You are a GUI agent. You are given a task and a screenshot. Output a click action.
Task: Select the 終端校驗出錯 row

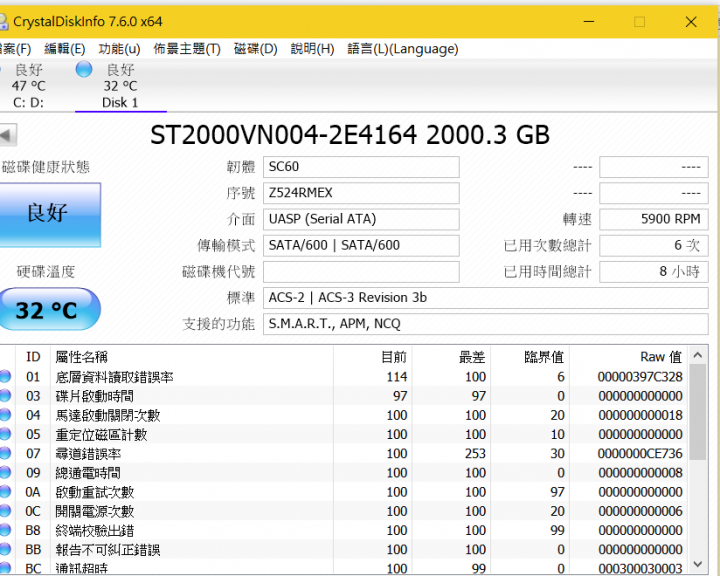pyautogui.click(x=343, y=530)
